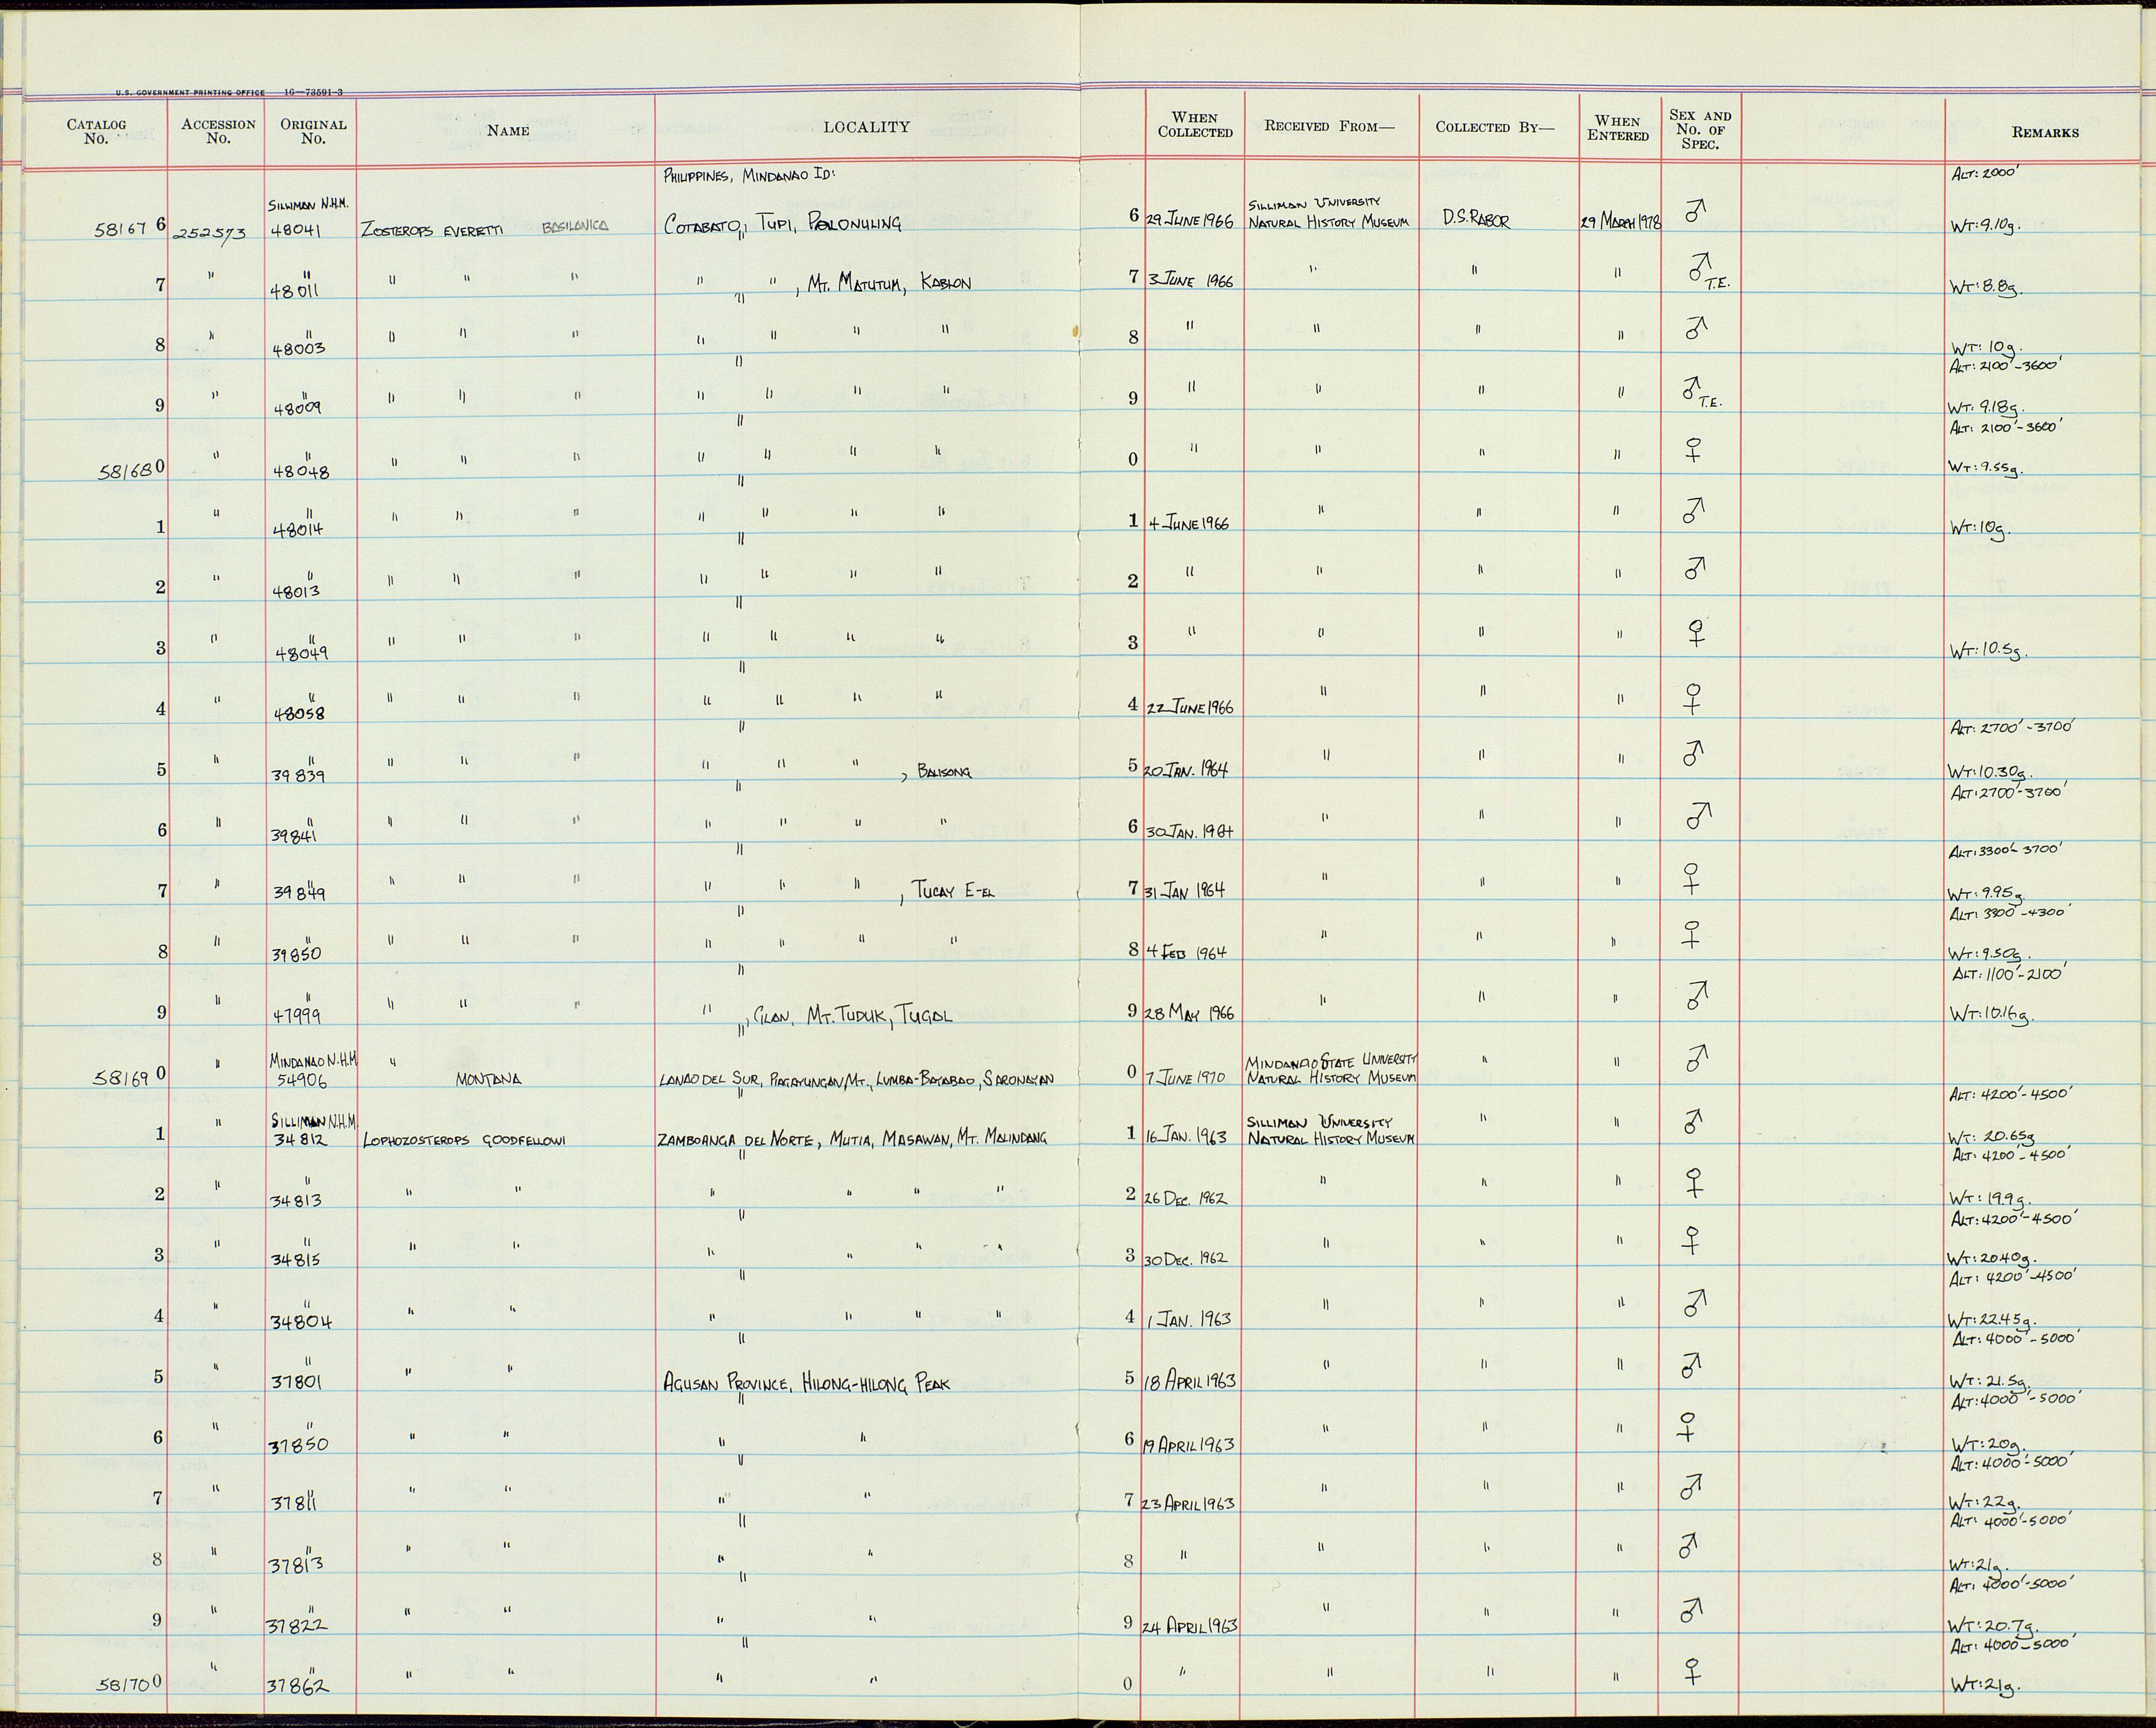2156x1728 pixels.
Task: Click locality Tucay E-el
Action: [954, 890]
